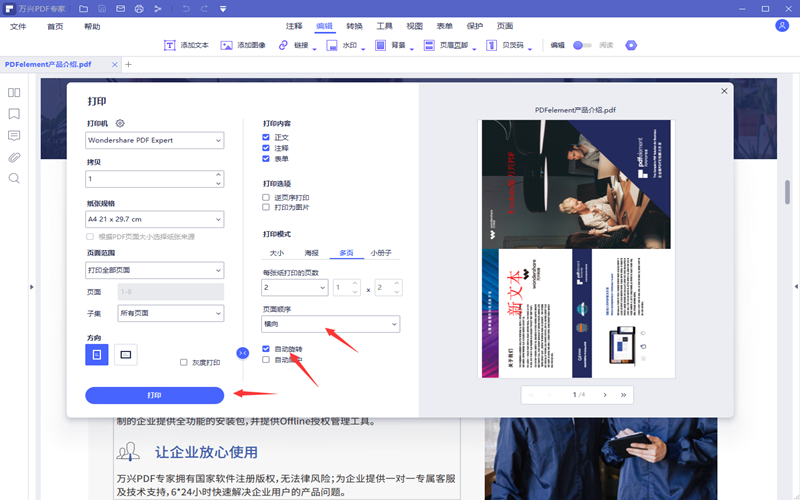The width and height of the screenshot is (800, 500).
Task: Select portrait orientation icon
Action: (97, 354)
